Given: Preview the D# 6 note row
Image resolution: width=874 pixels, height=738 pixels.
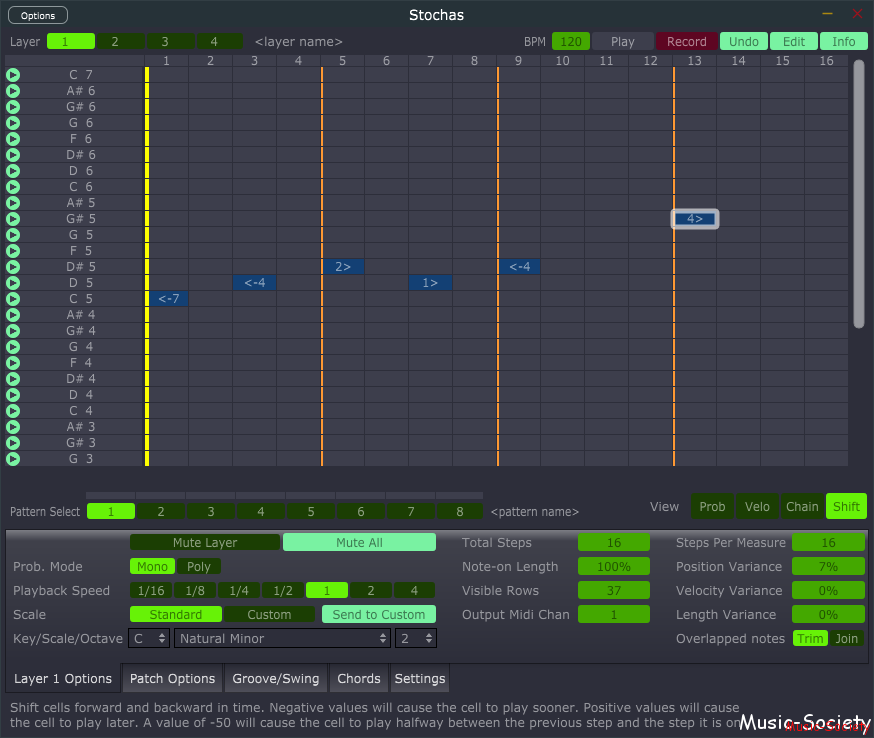Looking at the screenshot, I should click(x=13, y=155).
